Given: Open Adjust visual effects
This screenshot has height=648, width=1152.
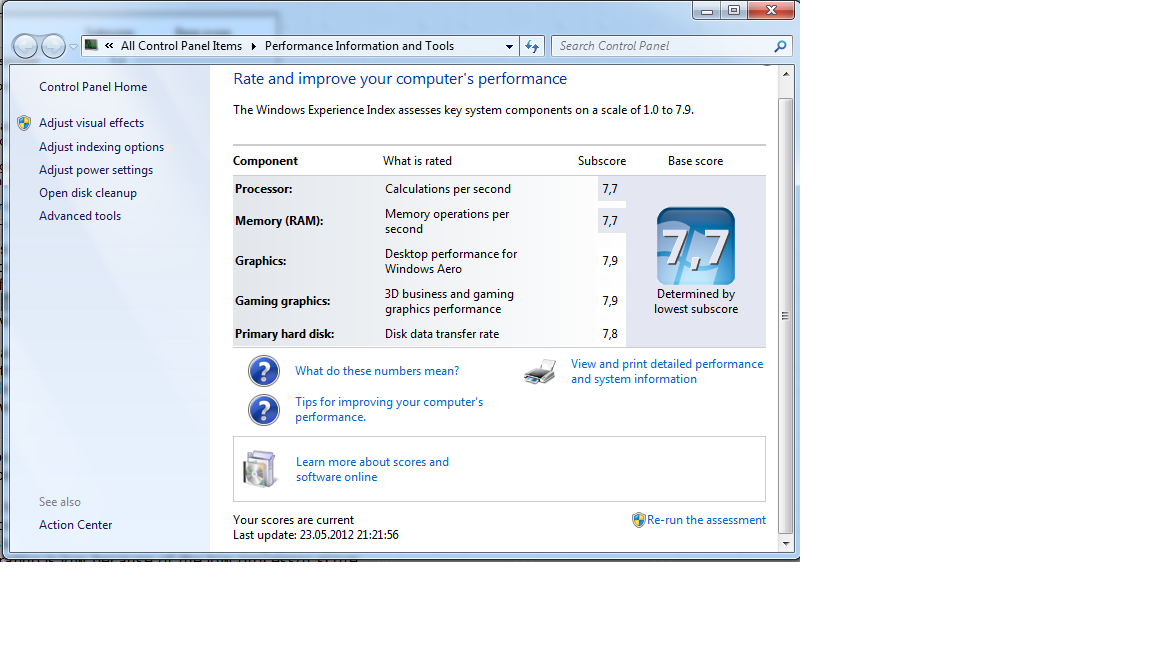Looking at the screenshot, I should (91, 123).
